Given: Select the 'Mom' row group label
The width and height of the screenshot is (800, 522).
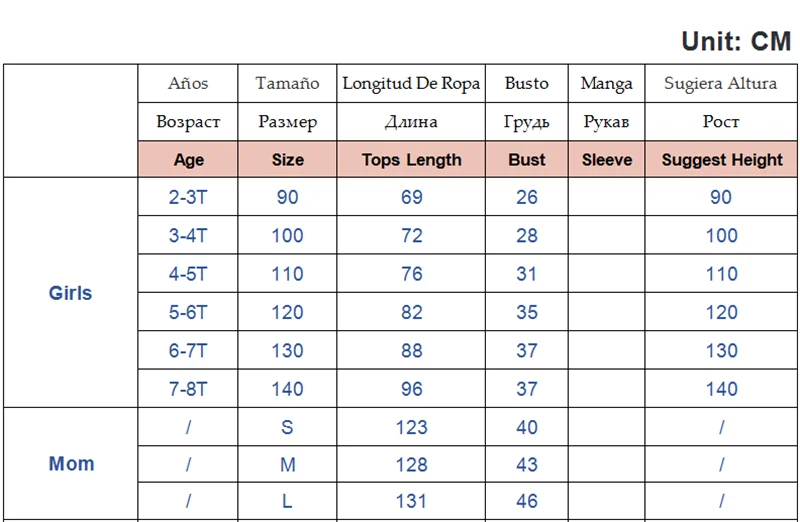Looking at the screenshot, I should tap(71, 464).
